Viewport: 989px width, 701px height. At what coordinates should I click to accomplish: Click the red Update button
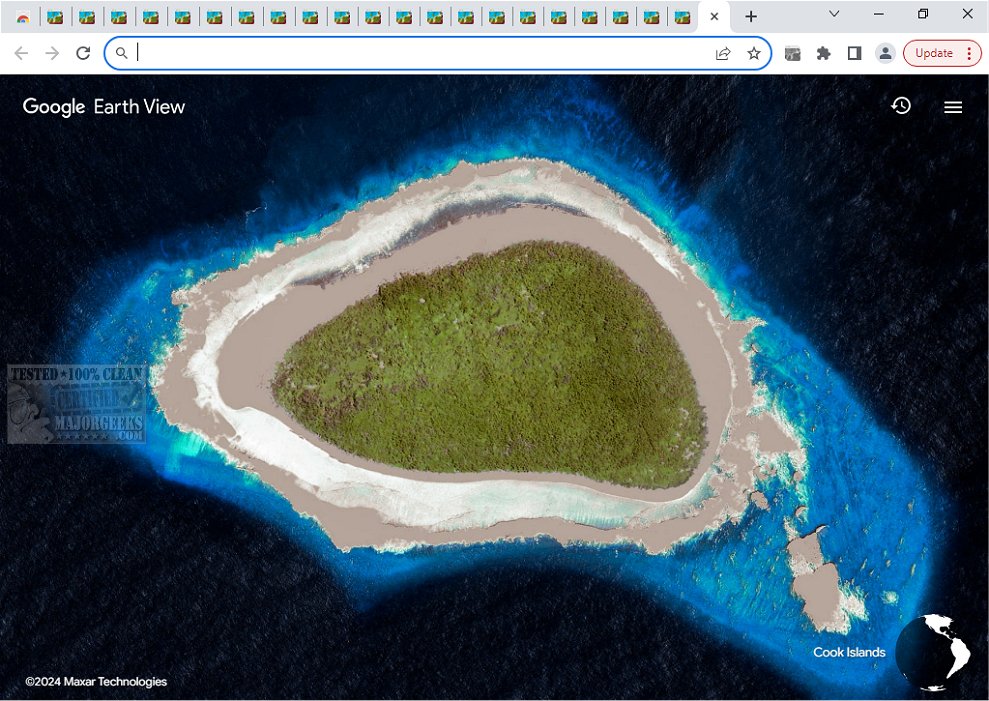933,54
